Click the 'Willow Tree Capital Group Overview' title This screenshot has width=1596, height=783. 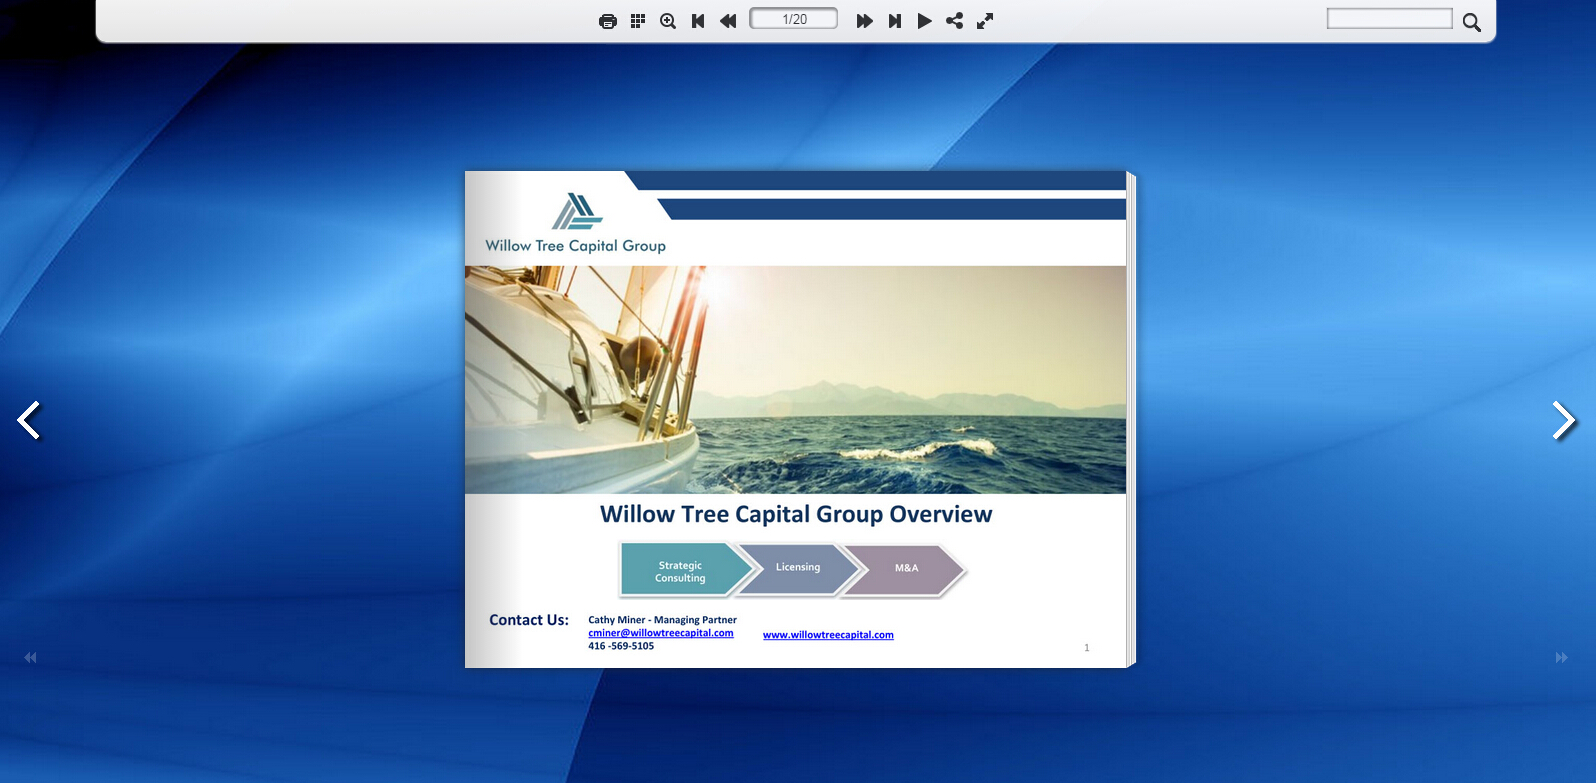tap(796, 514)
